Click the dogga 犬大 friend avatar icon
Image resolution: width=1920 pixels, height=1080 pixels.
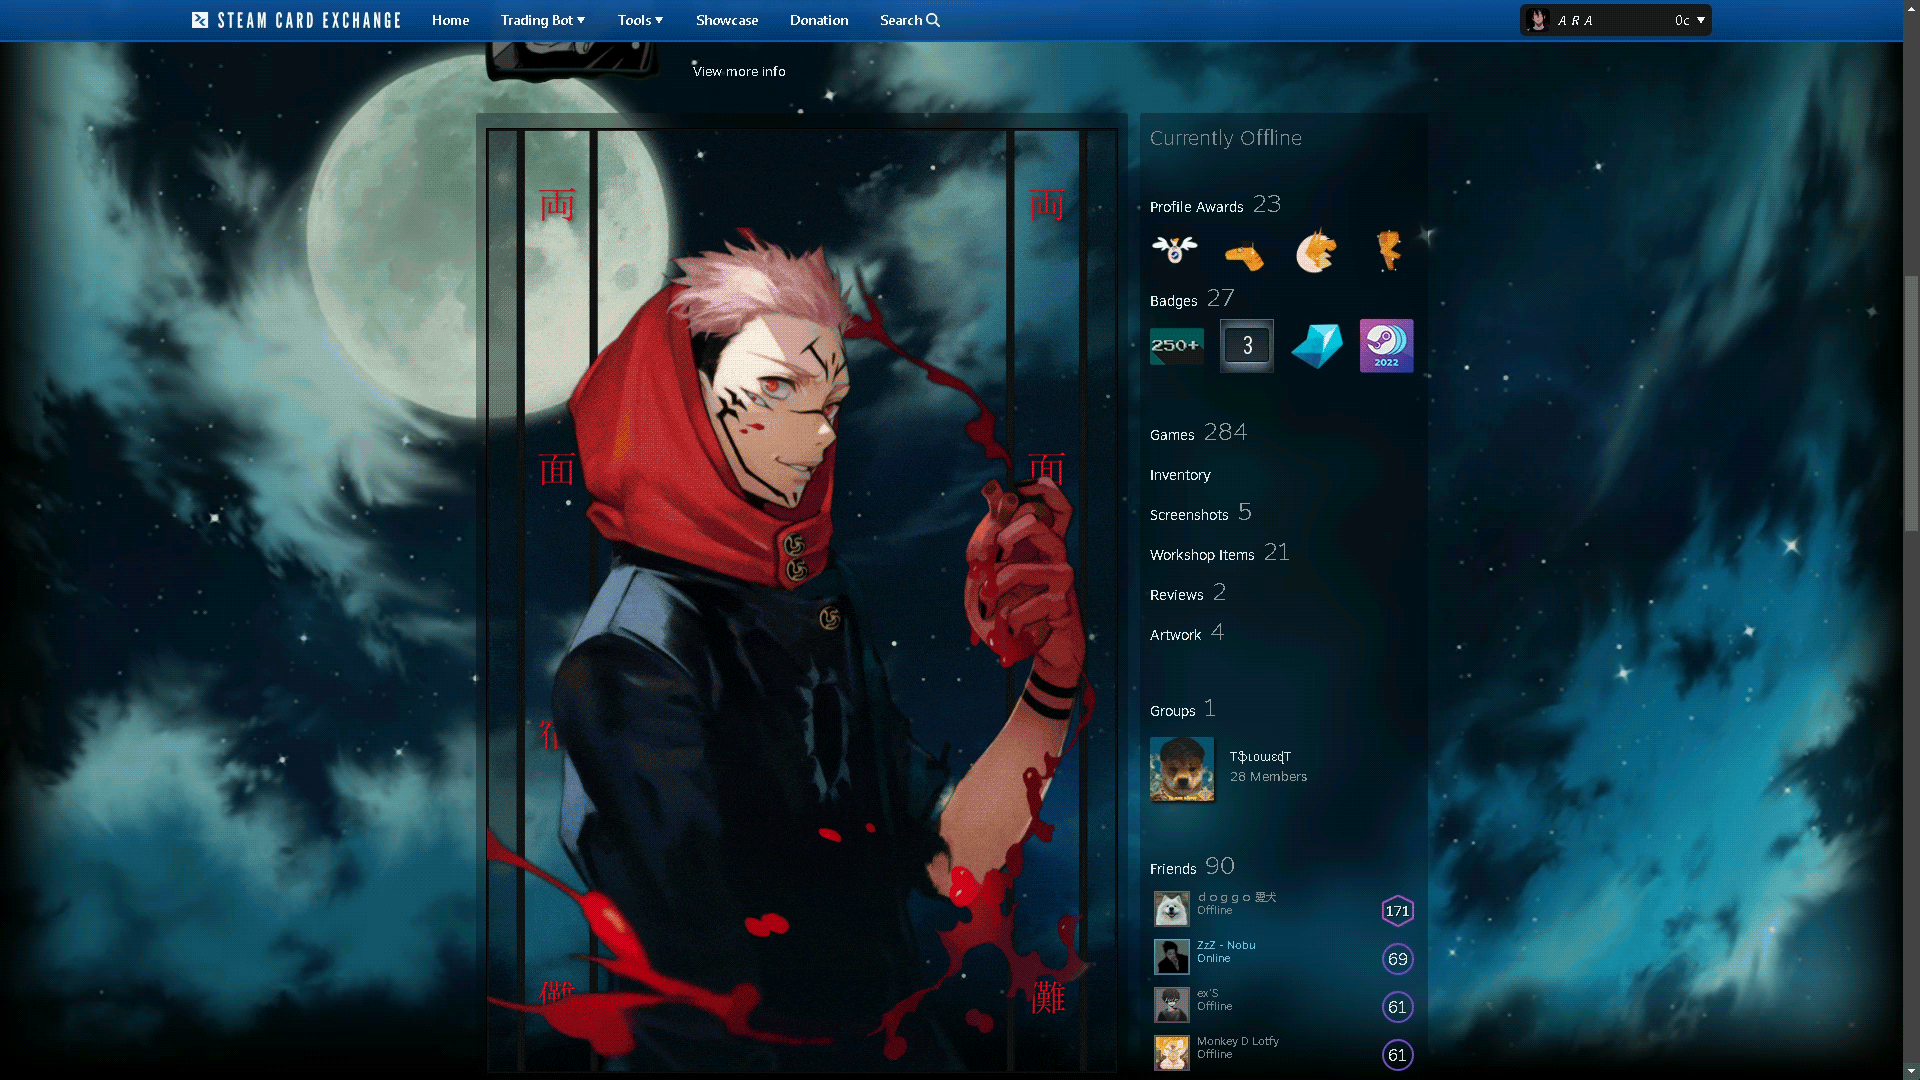(1170, 909)
